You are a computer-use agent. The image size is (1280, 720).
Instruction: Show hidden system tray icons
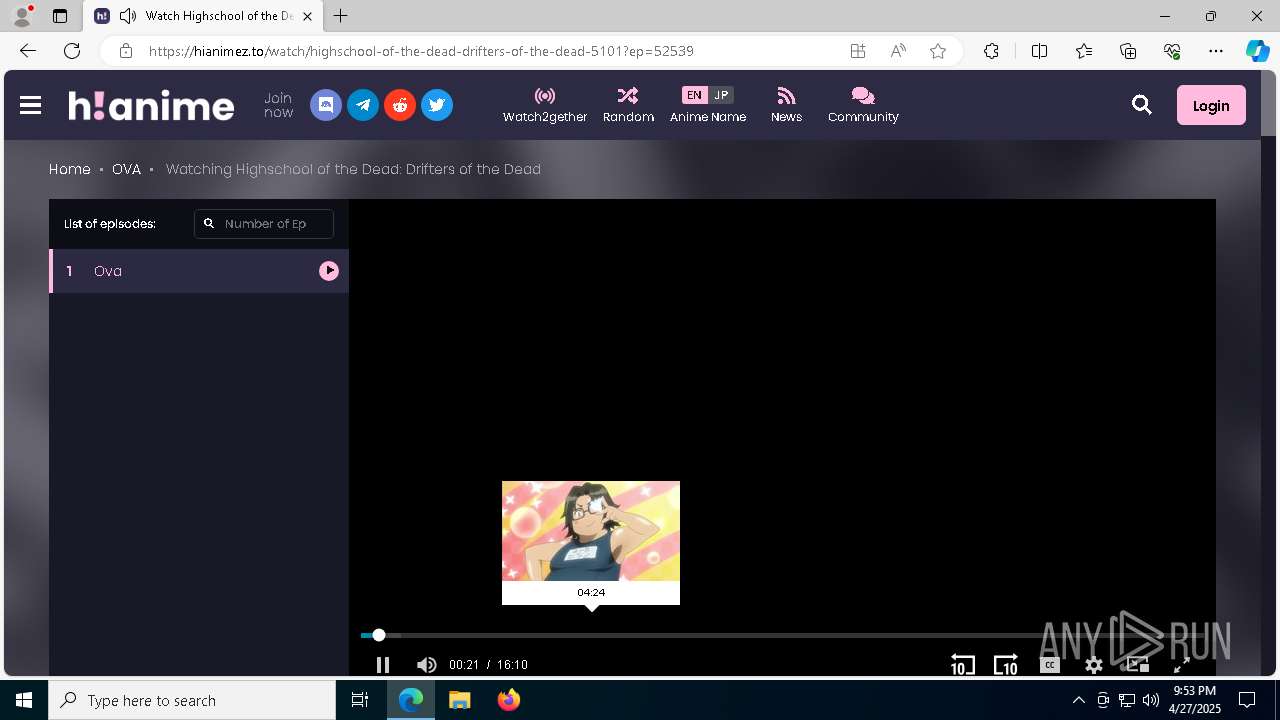(x=1078, y=700)
